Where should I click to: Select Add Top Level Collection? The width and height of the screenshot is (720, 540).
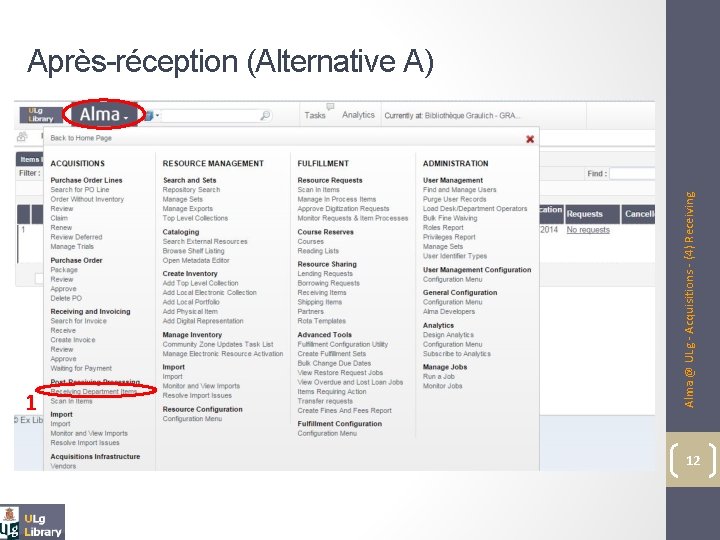pyautogui.click(x=200, y=283)
